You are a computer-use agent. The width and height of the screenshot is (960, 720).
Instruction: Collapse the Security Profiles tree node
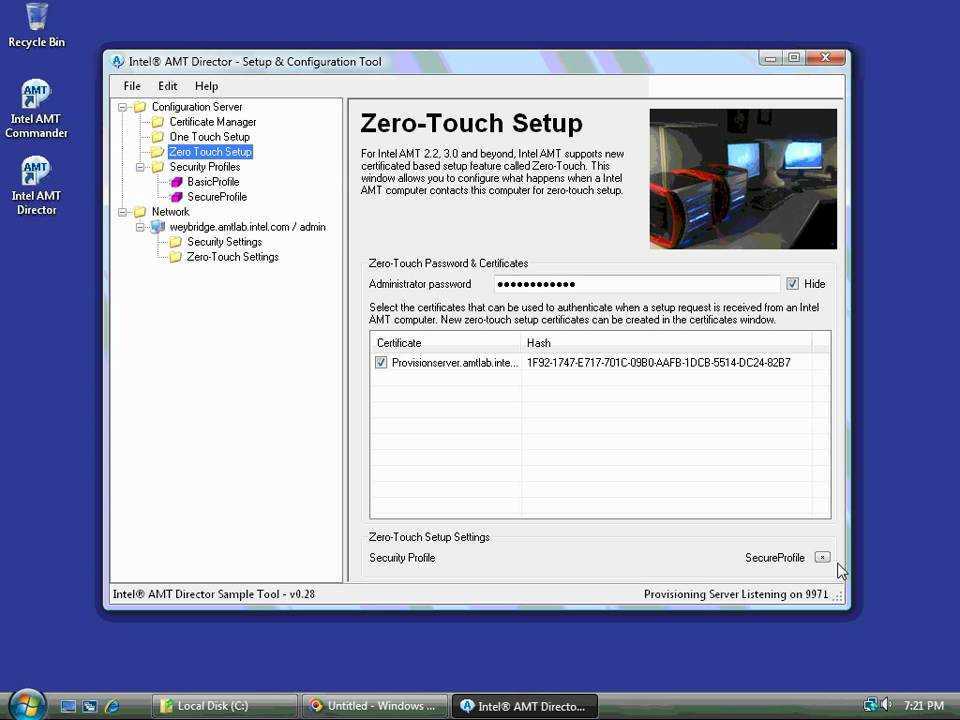140,167
